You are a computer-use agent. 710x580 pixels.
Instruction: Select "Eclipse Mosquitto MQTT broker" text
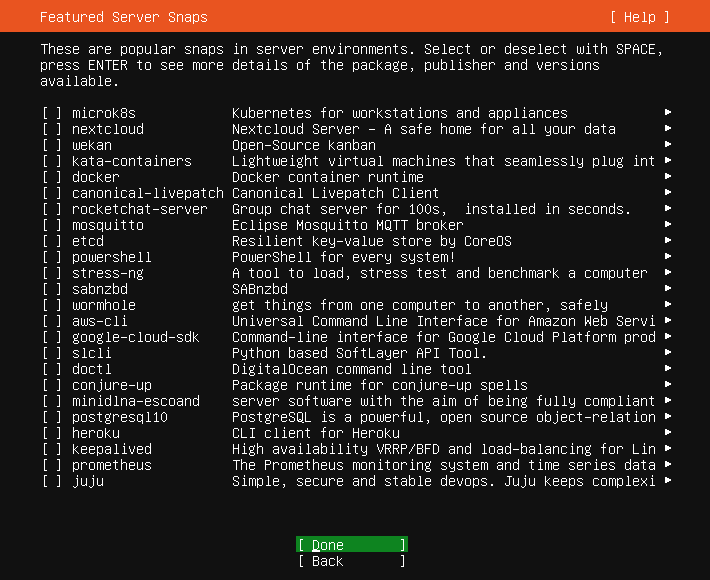coord(348,225)
